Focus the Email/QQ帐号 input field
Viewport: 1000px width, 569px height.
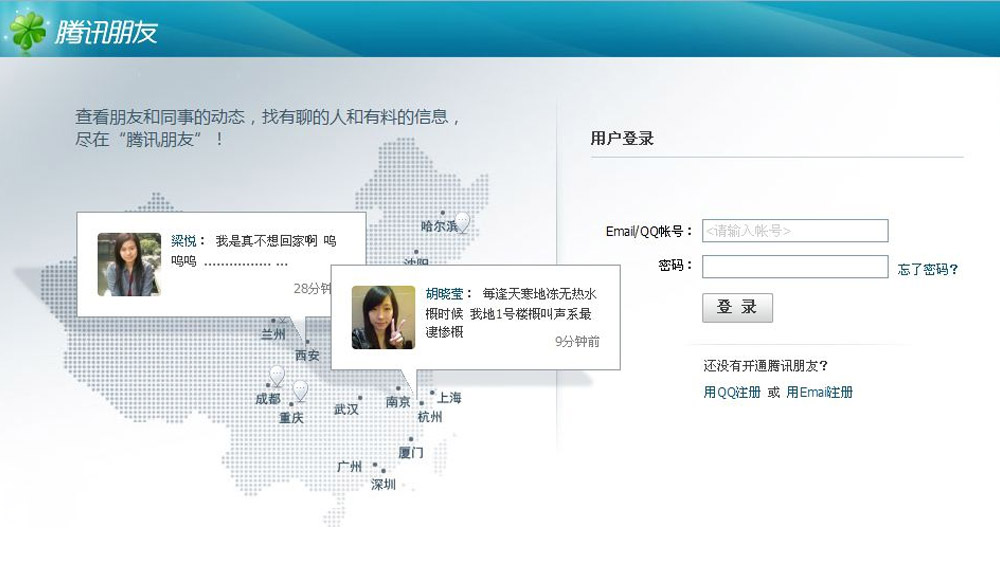[795, 231]
